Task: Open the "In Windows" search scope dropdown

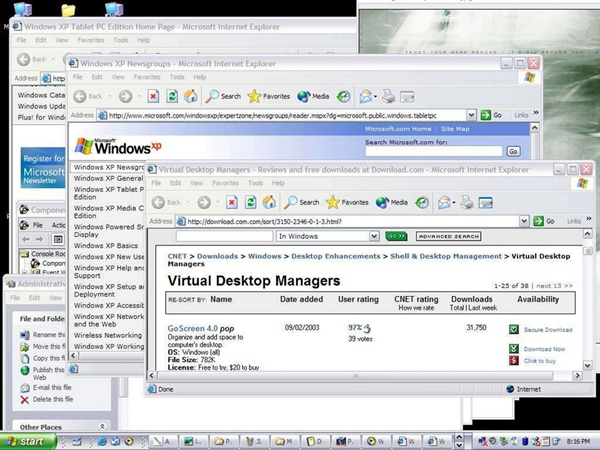Action: click(374, 237)
